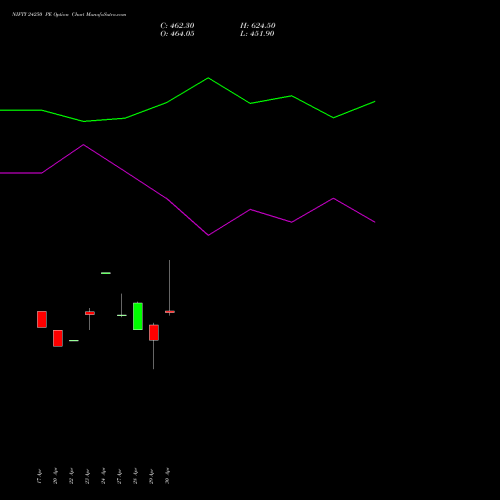Click the 17 Apr red candle
Screen dimensions: 500x500
pyautogui.click(x=42, y=319)
